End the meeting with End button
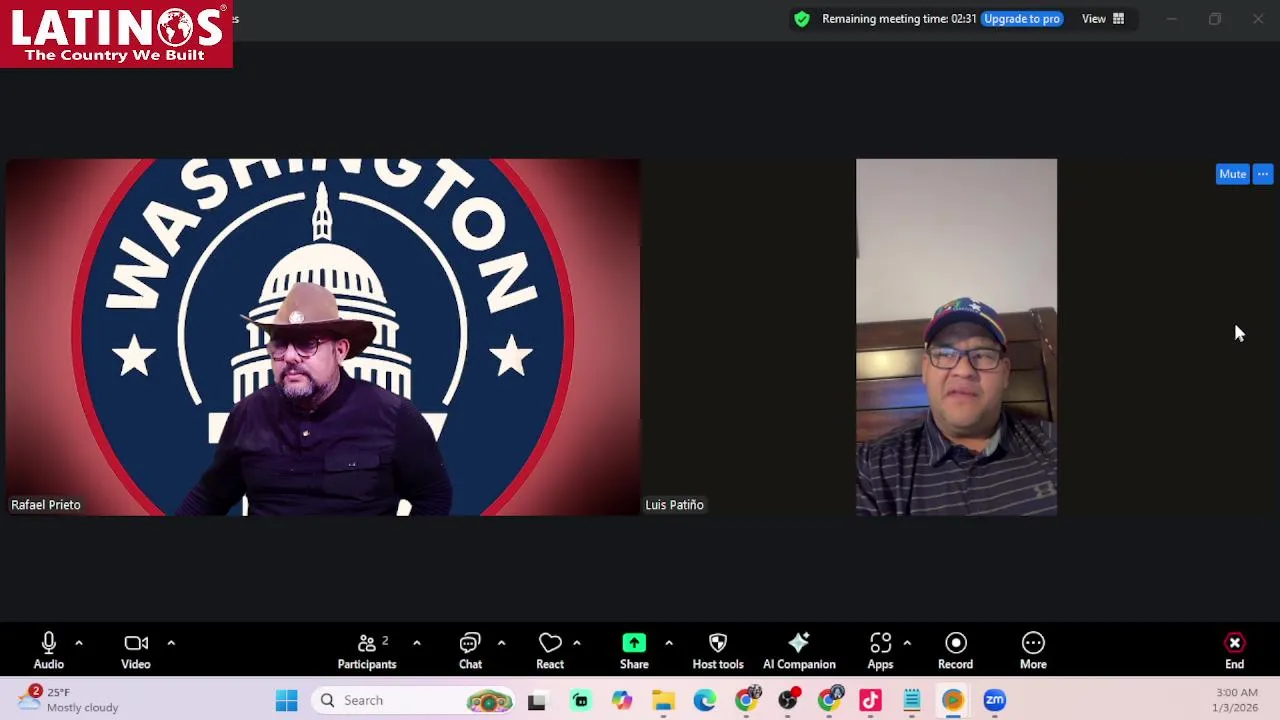Image resolution: width=1280 pixels, height=720 pixels. point(1235,650)
